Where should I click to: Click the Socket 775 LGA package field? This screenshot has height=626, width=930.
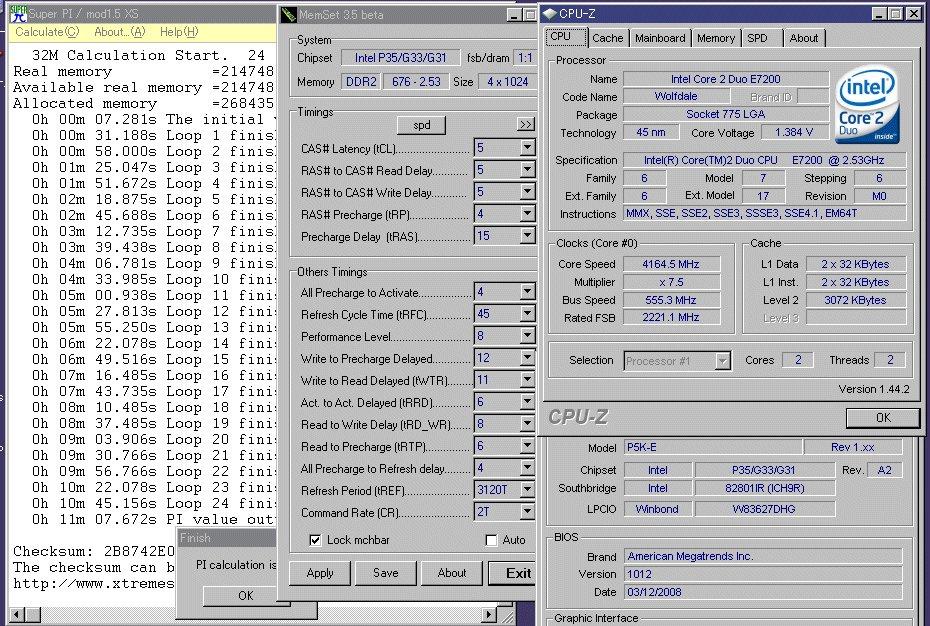point(725,114)
